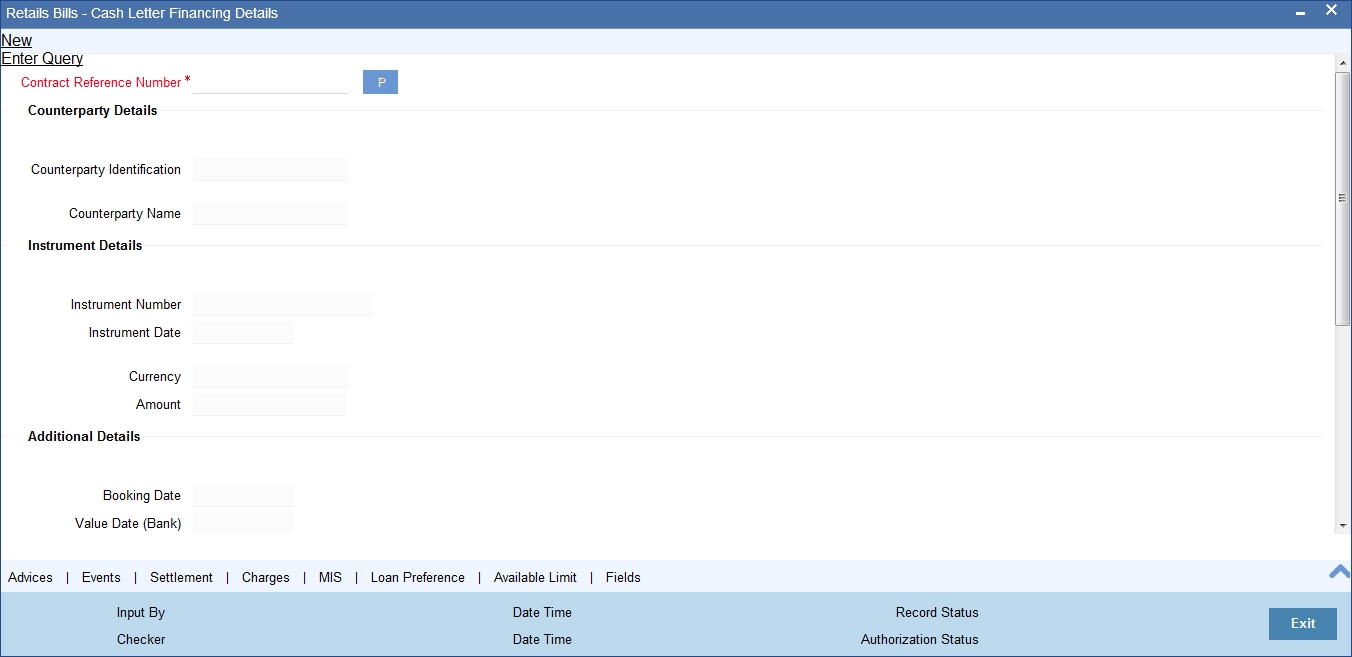Click the Input By label

[141, 612]
